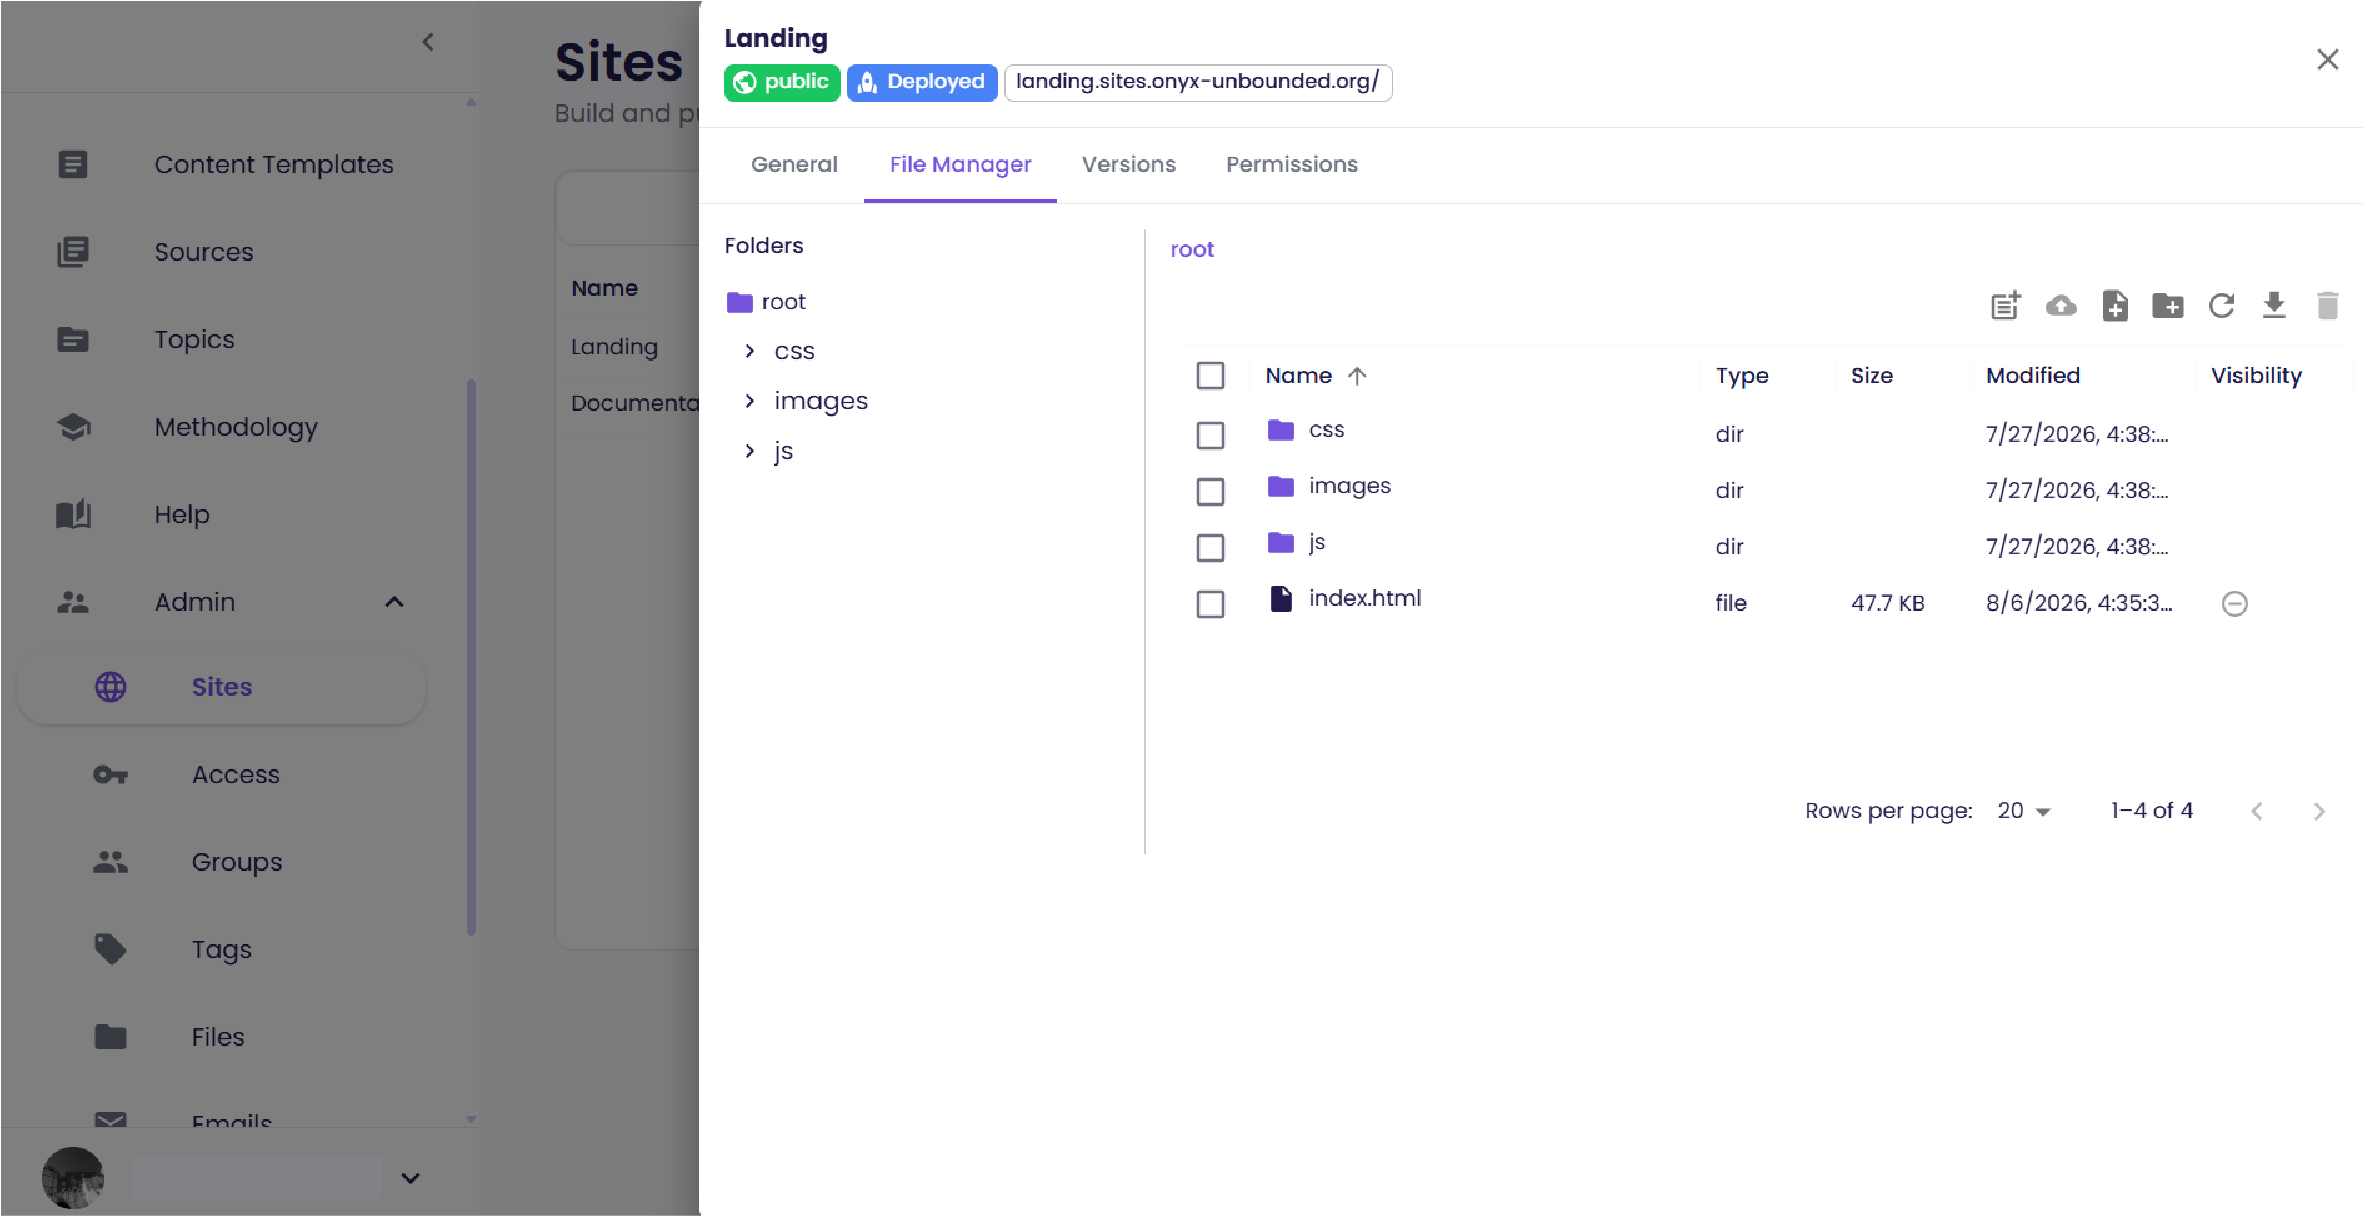Screen dimensions: 2364x1216
Task: Click the create new folder icon
Action: (2168, 305)
